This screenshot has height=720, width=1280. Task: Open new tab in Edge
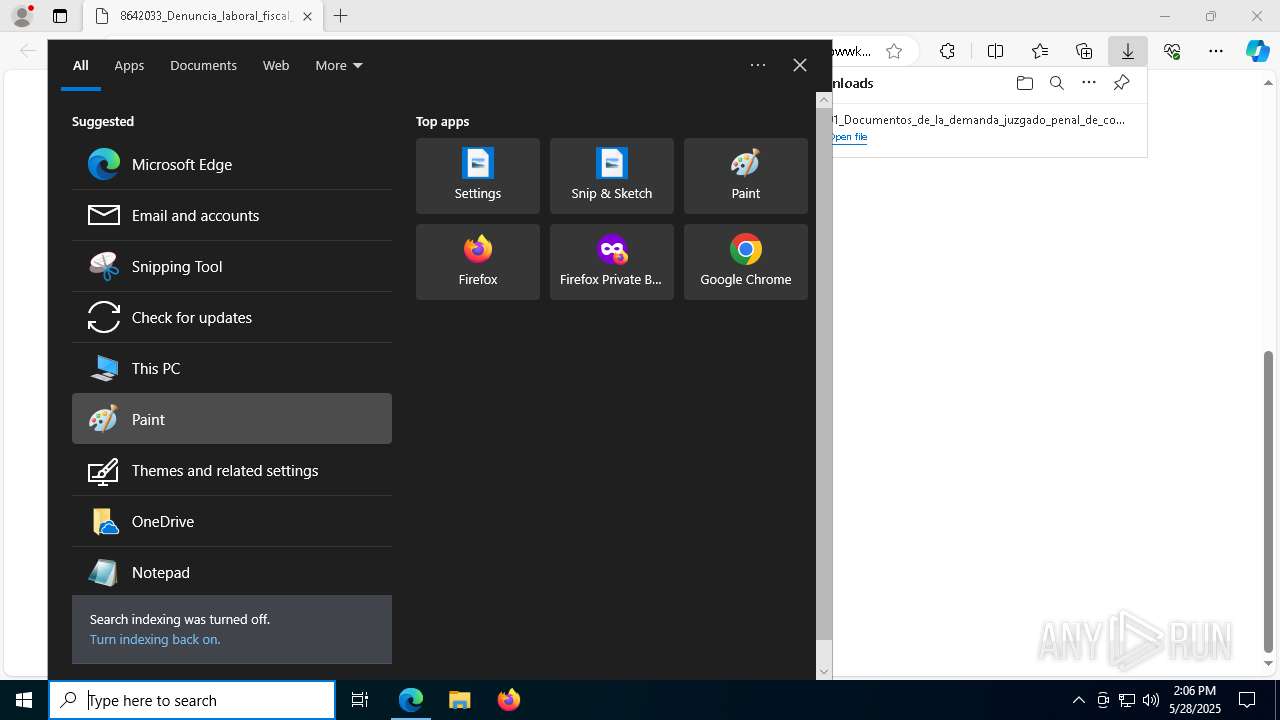(x=341, y=16)
